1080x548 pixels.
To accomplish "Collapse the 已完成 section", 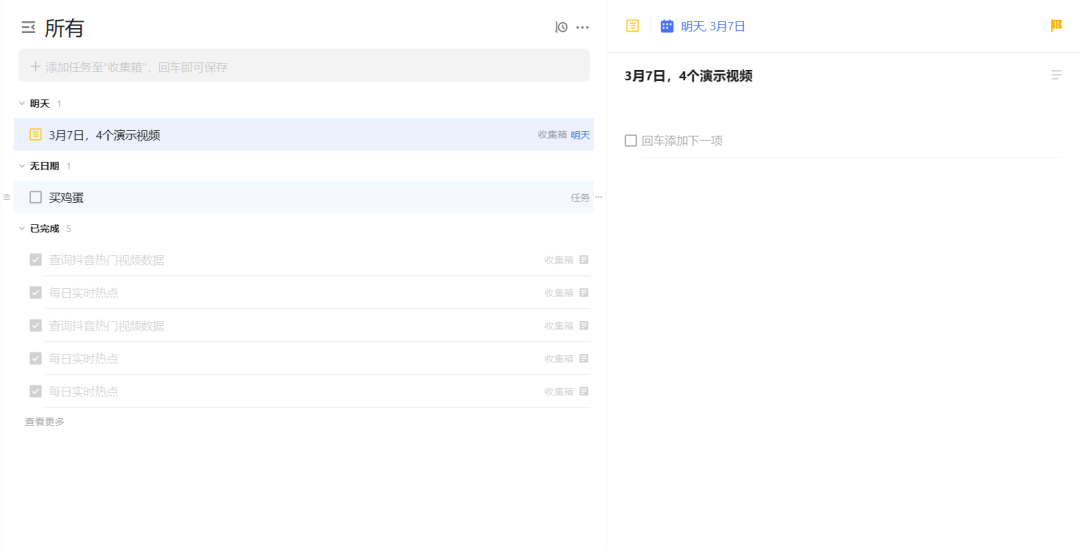I will [x=22, y=228].
